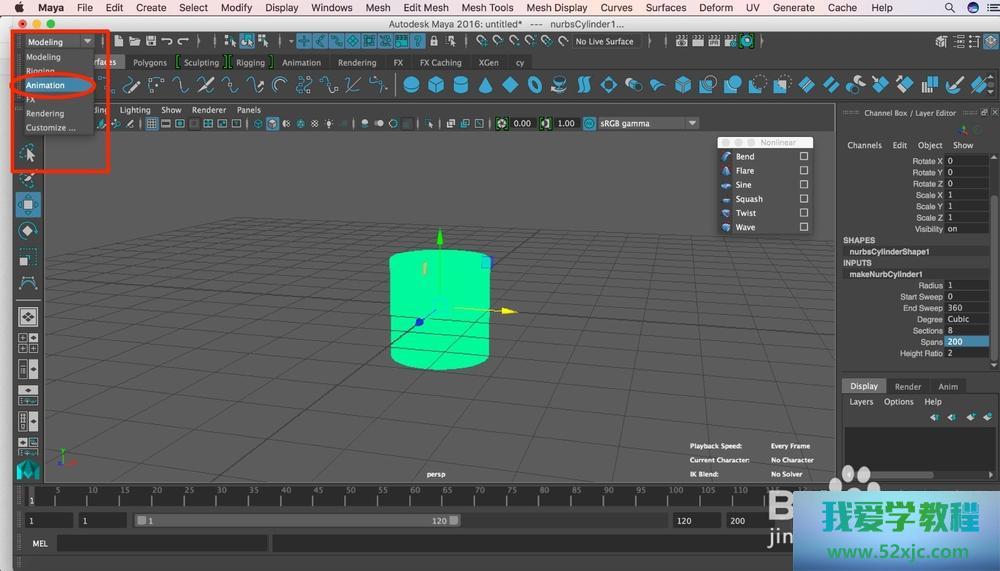1000x571 pixels.
Task: Switch to the Polygons shelf tab
Action: pyautogui.click(x=150, y=62)
